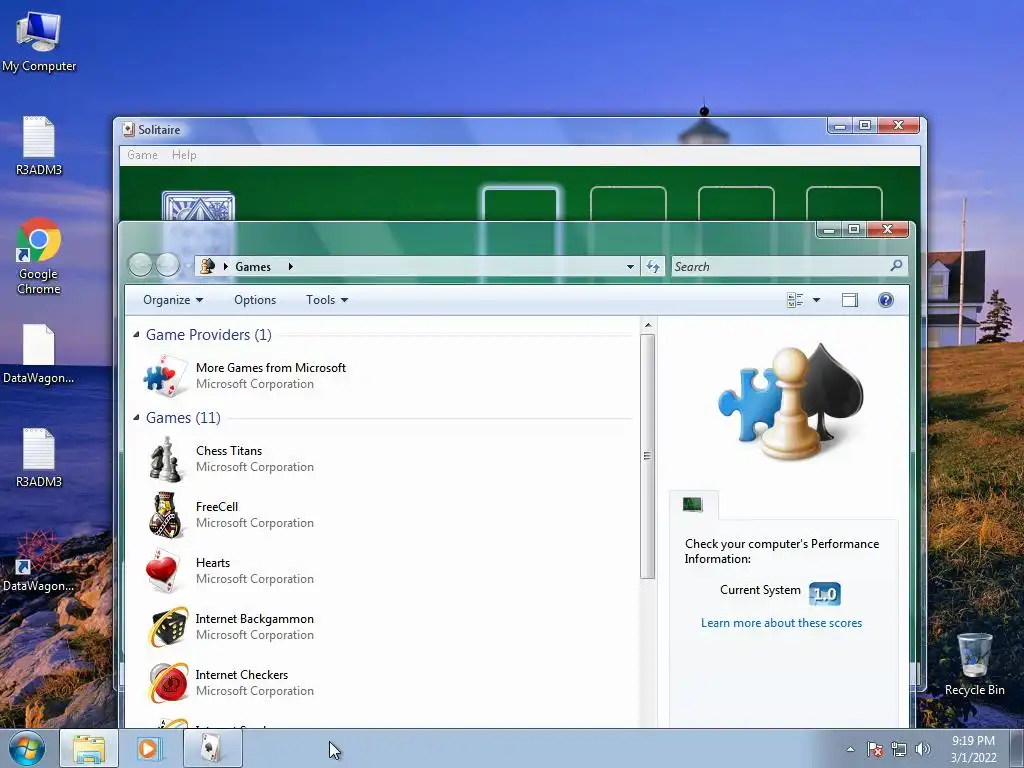1024x768 pixels.
Task: Open the Windows Start menu orb
Action: coord(27,748)
